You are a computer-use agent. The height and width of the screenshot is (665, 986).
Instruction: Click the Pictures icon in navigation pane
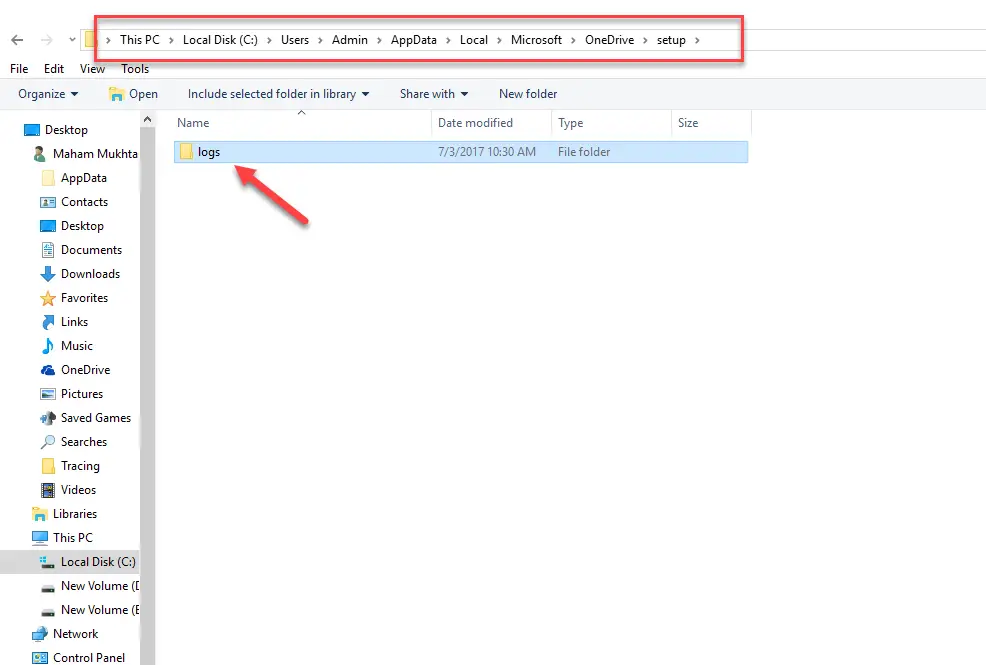coord(48,394)
